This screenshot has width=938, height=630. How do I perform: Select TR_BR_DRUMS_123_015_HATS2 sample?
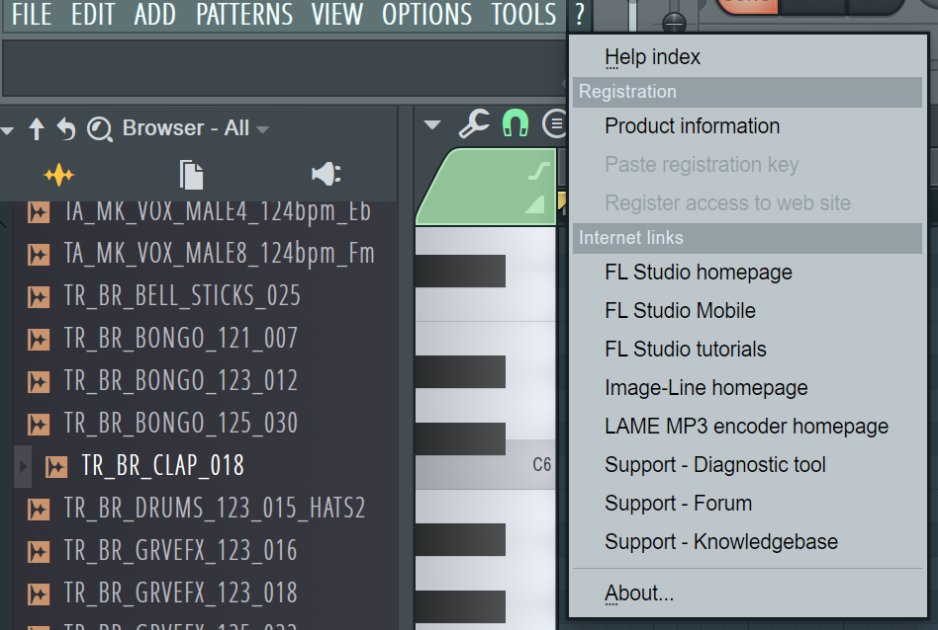click(x=214, y=509)
